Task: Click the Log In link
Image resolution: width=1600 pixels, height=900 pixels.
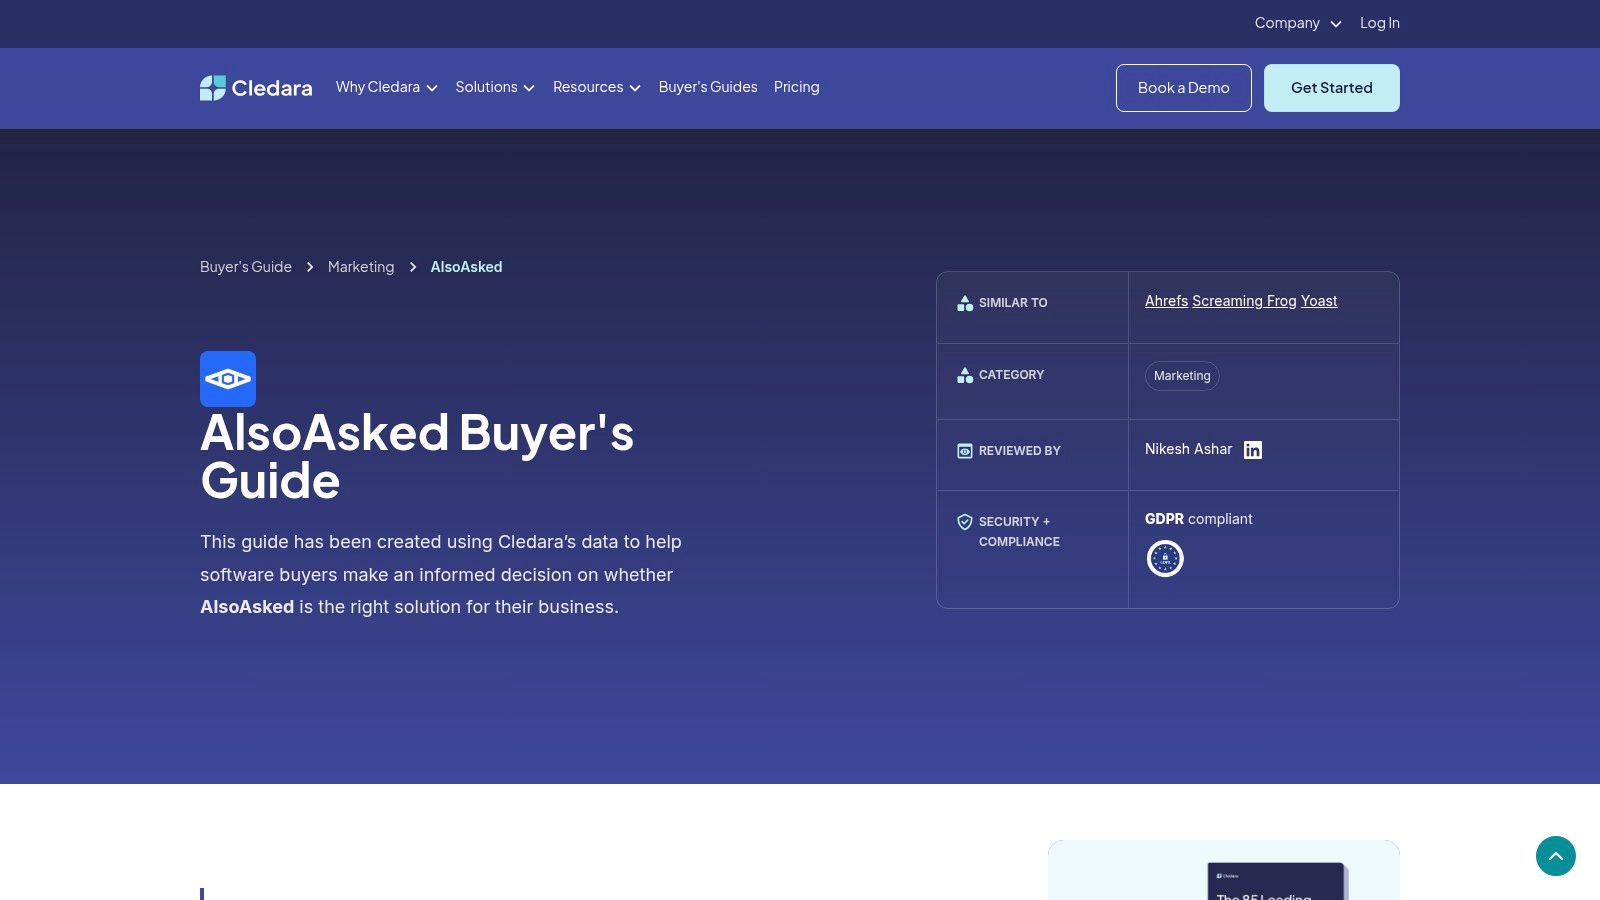Action: pyautogui.click(x=1380, y=23)
